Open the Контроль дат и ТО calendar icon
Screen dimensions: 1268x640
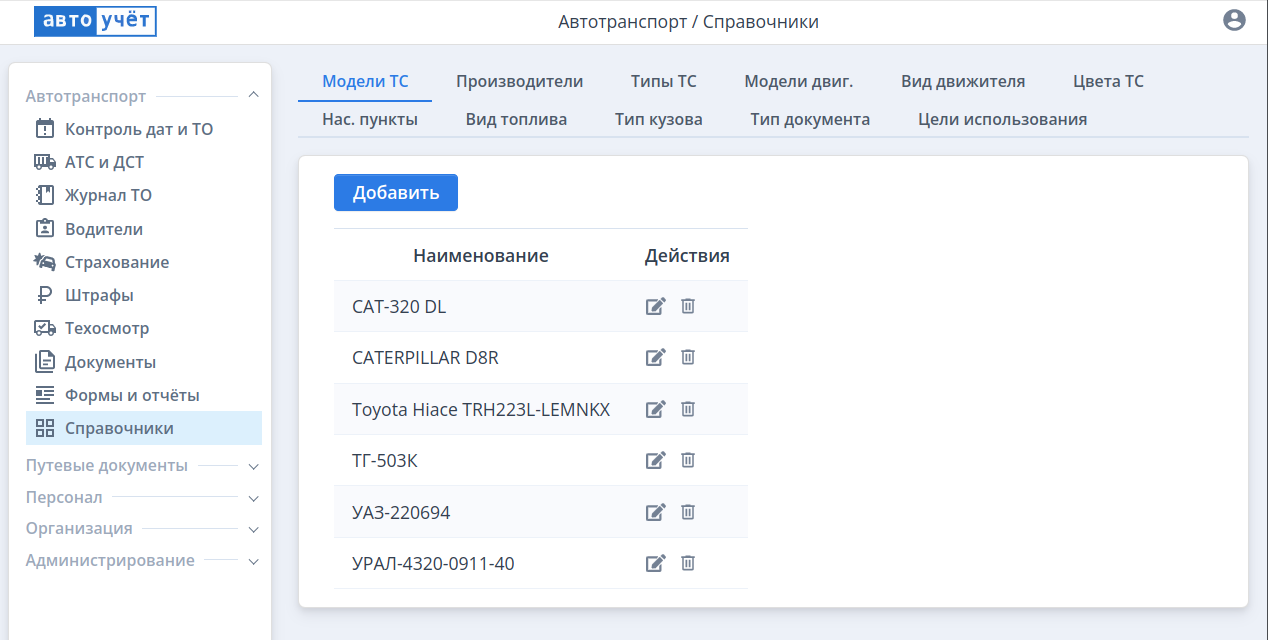(x=44, y=128)
